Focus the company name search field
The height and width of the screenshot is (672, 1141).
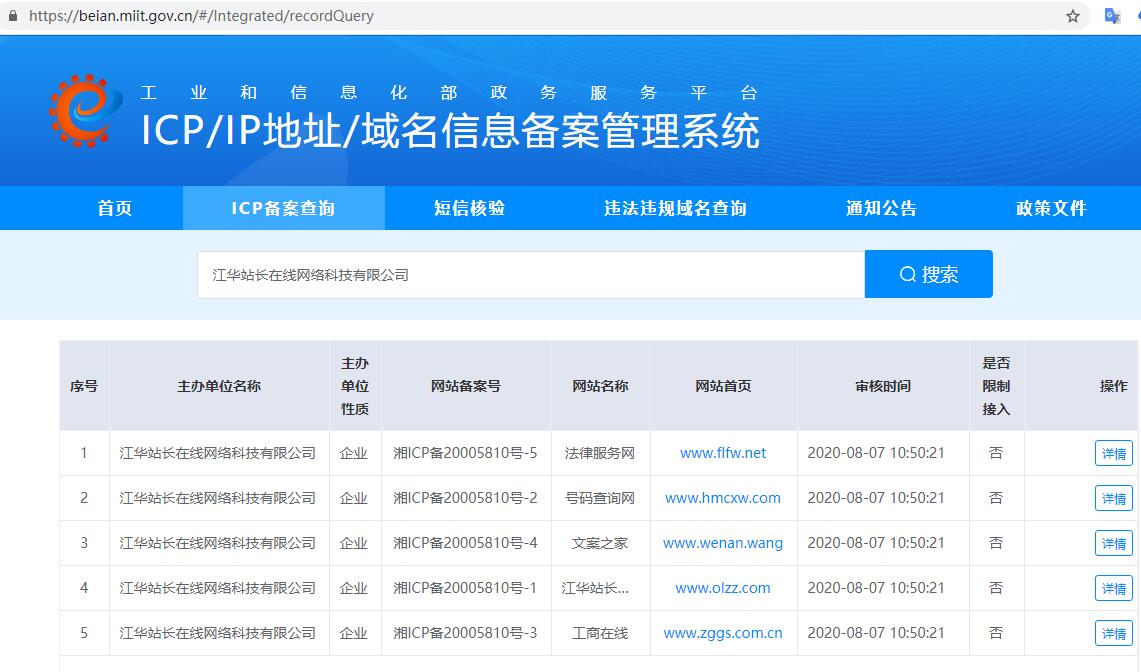point(531,274)
